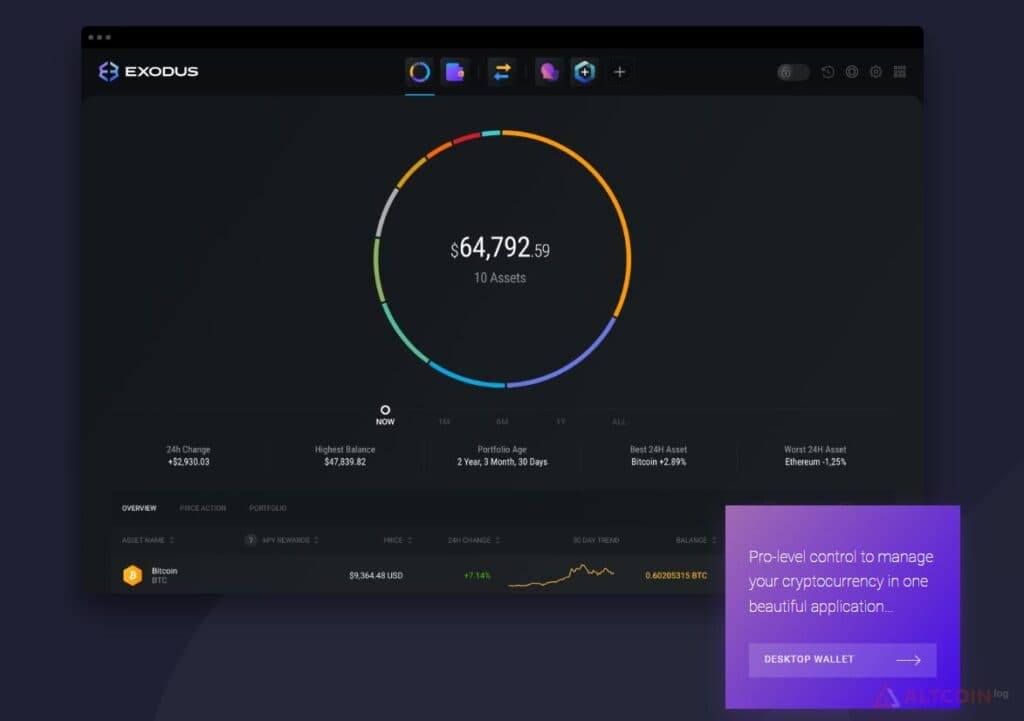1024x721 pixels.
Task: Click the +7.14% change value
Action: (x=477, y=575)
